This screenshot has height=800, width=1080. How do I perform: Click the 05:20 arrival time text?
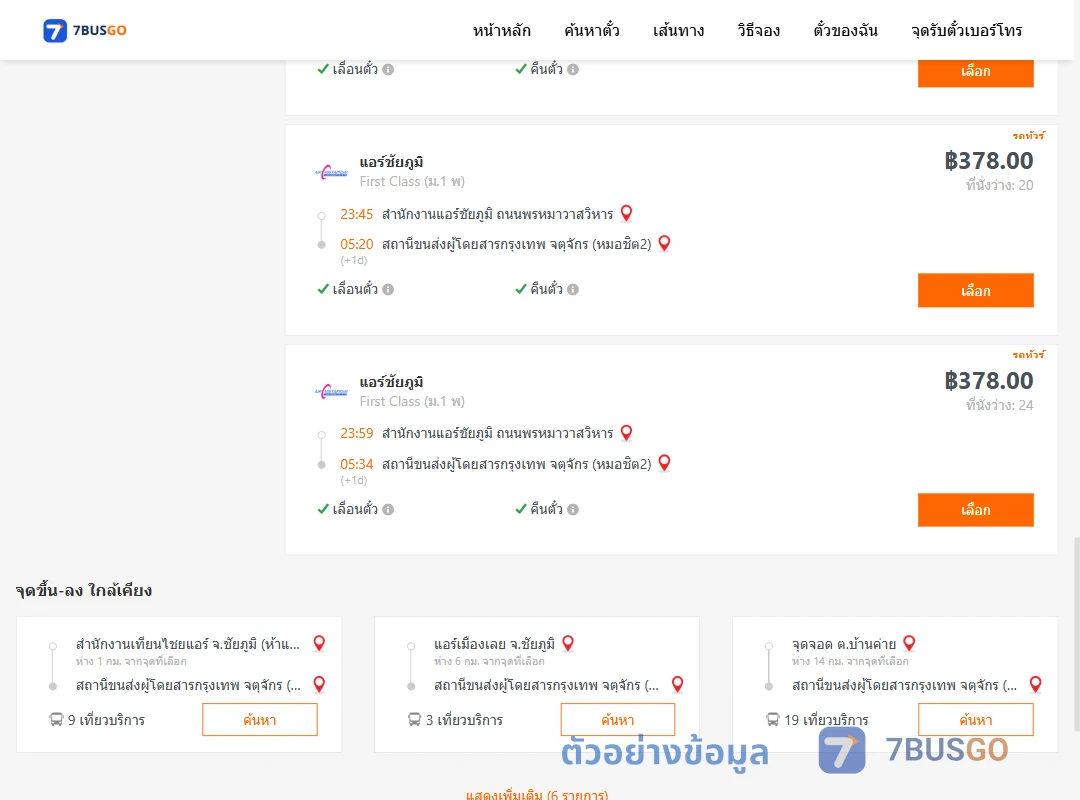click(x=356, y=244)
